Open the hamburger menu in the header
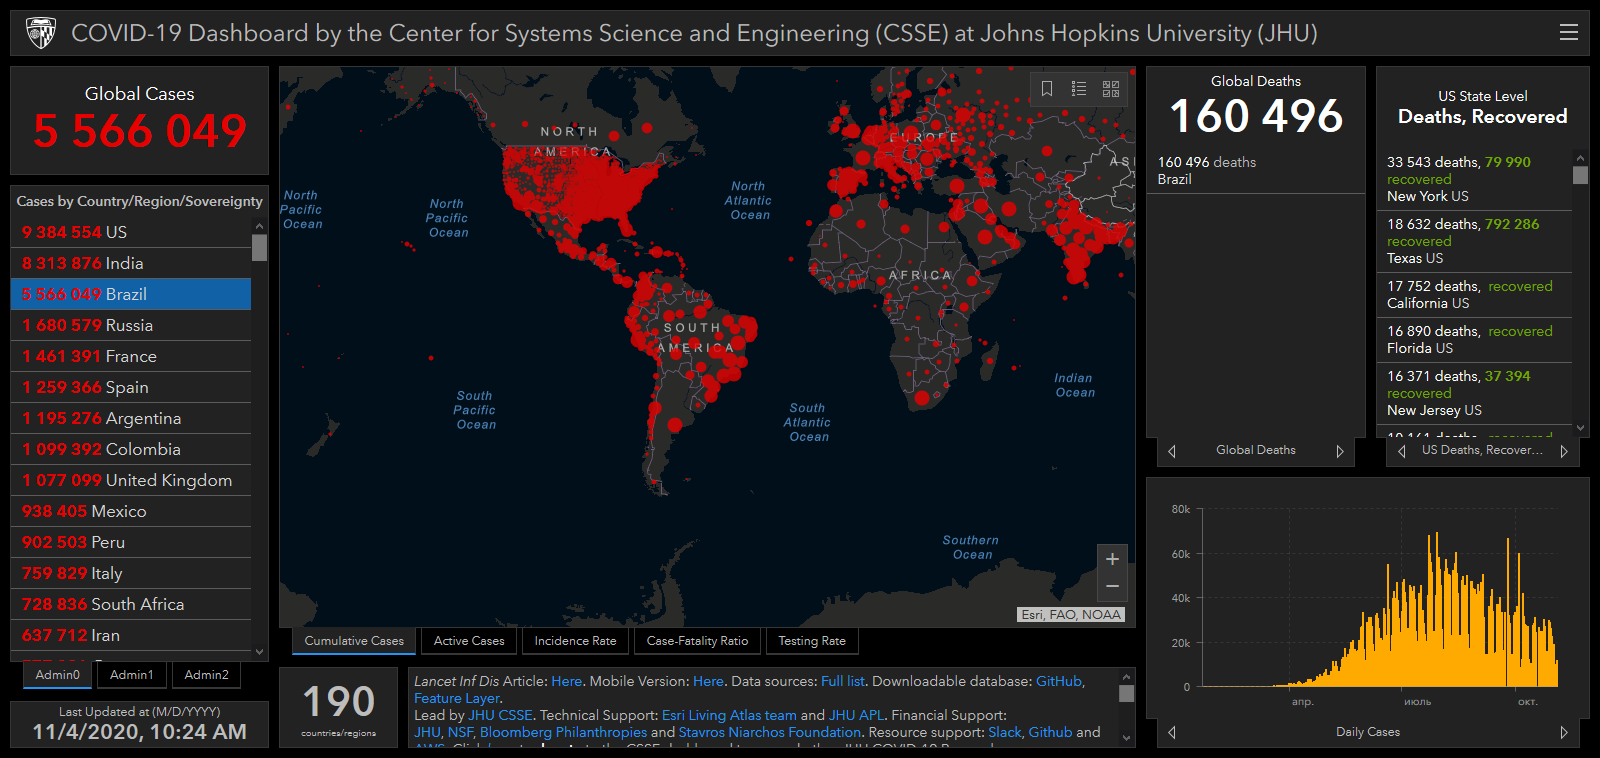The width and height of the screenshot is (1600, 758). tap(1568, 32)
